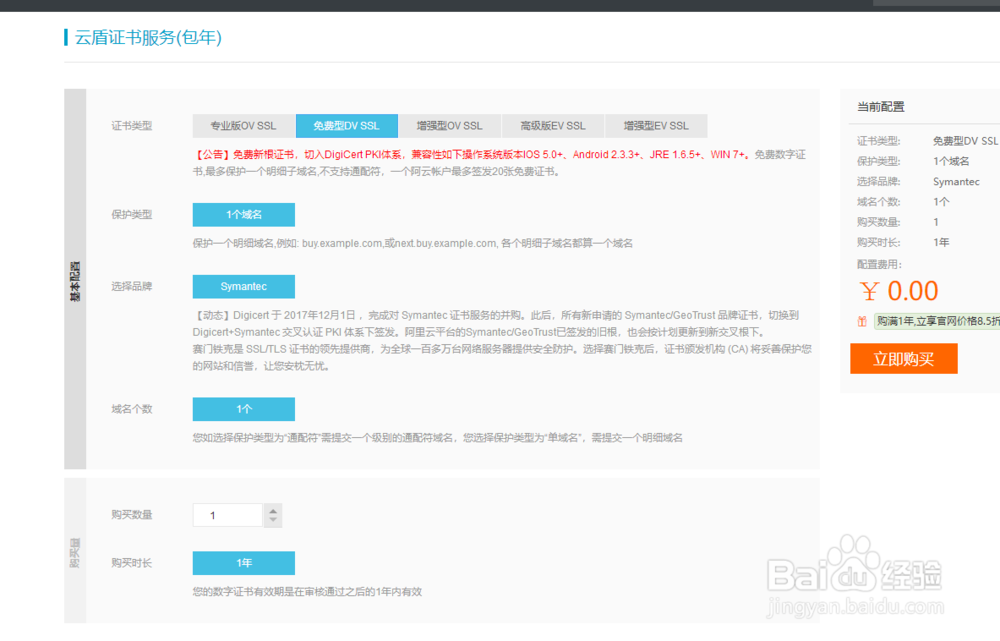Click the 购买数量 label left of input

[x=132, y=515]
